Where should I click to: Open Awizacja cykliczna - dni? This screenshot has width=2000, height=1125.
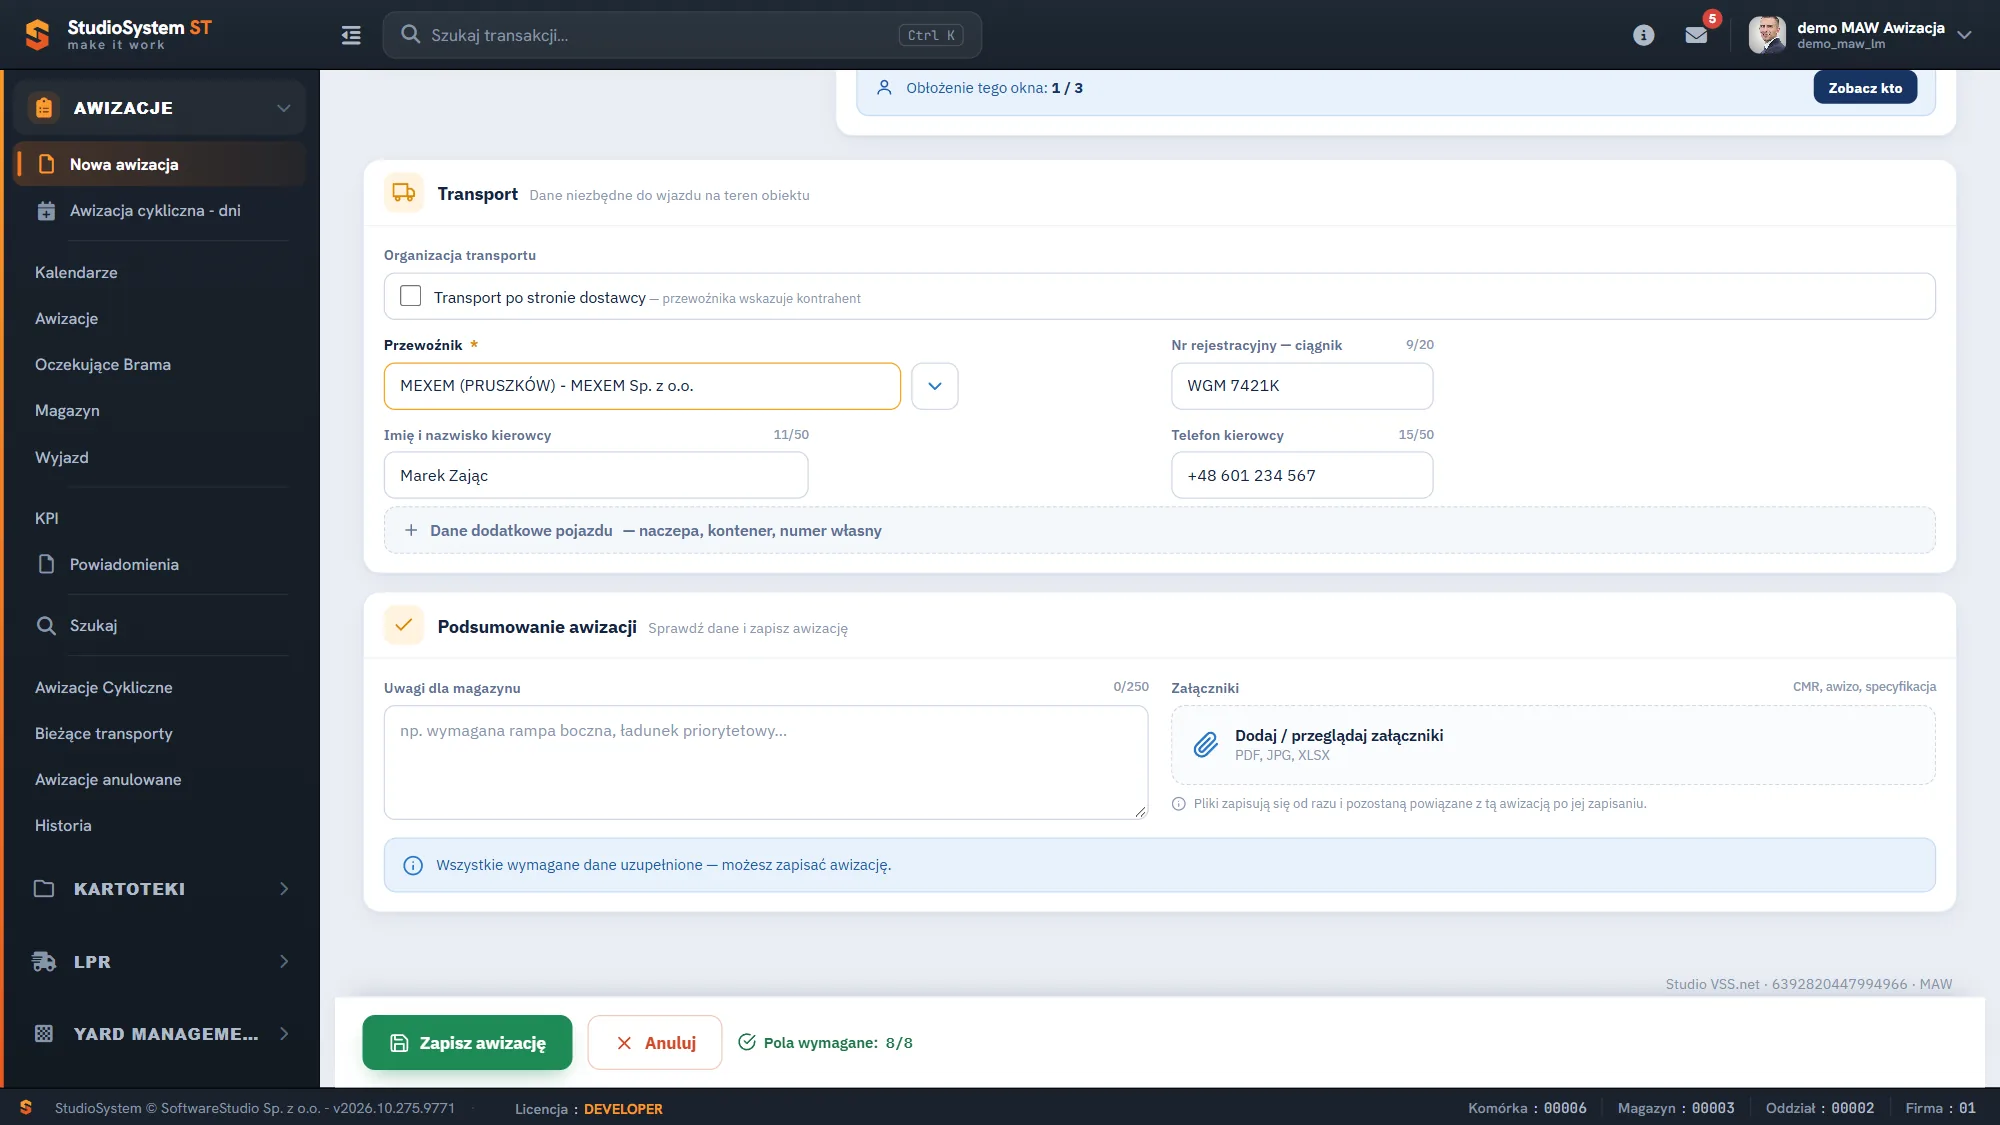pyautogui.click(x=155, y=210)
